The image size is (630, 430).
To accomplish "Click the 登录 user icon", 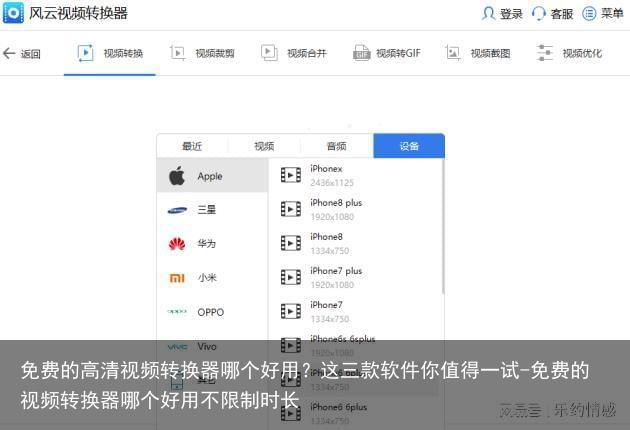I will pos(488,14).
